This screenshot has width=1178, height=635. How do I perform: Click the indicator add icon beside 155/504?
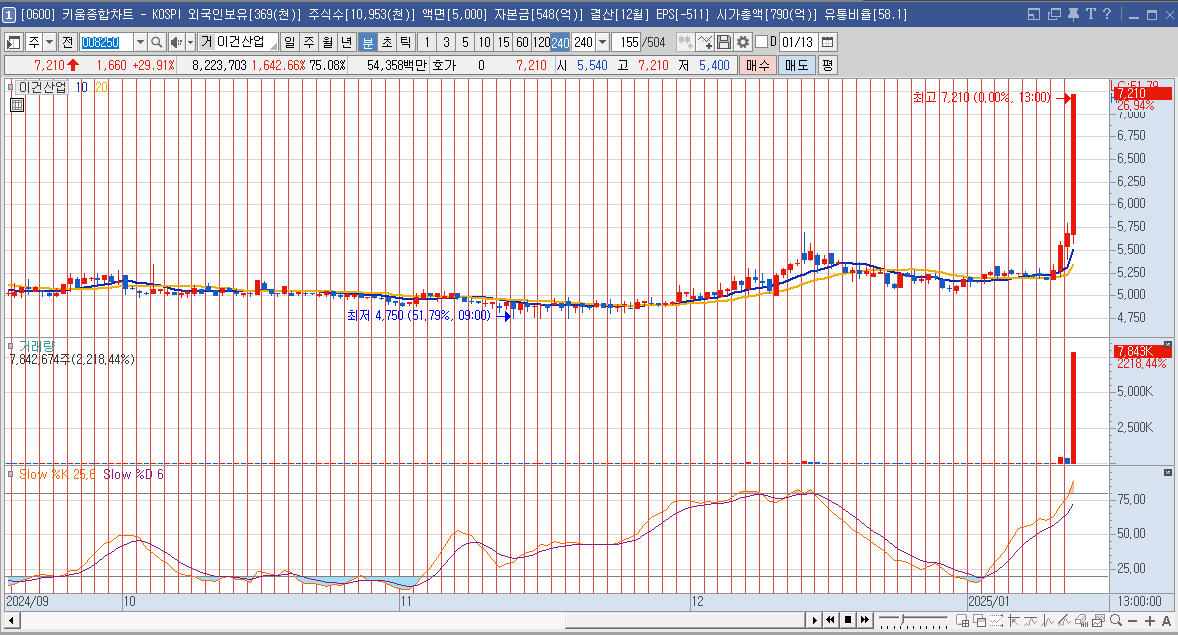pos(685,42)
